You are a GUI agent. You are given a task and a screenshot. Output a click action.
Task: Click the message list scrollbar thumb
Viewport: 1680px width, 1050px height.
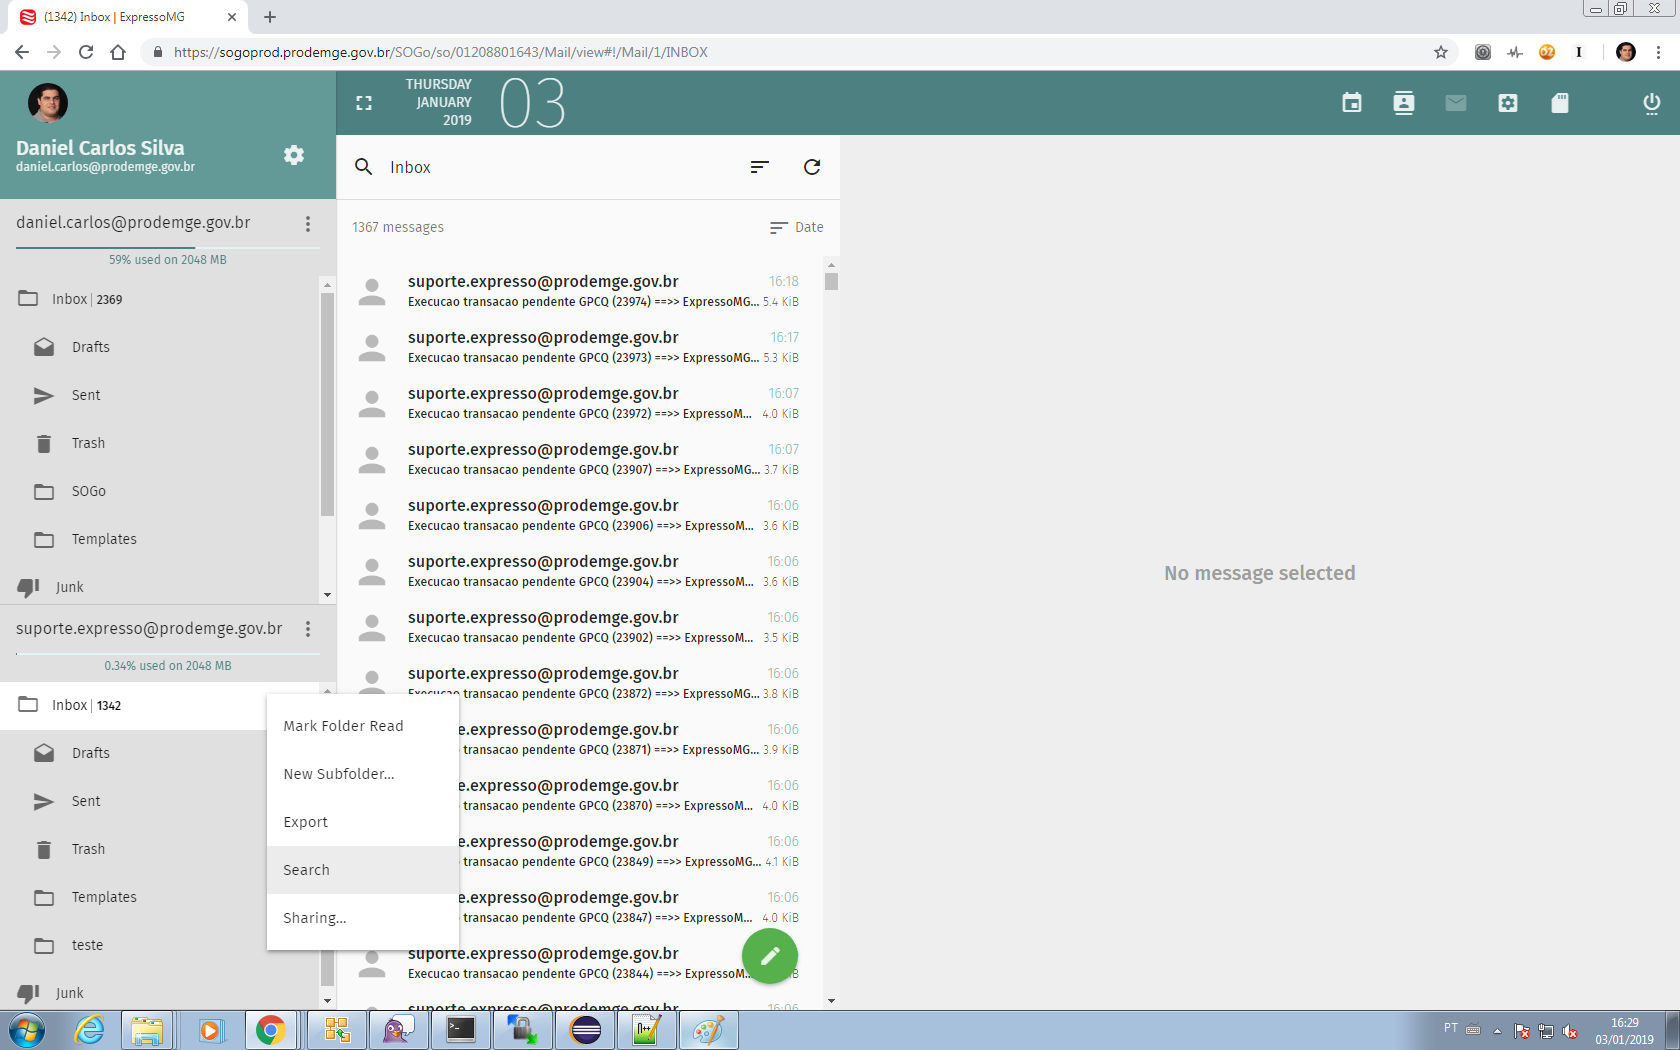[831, 281]
